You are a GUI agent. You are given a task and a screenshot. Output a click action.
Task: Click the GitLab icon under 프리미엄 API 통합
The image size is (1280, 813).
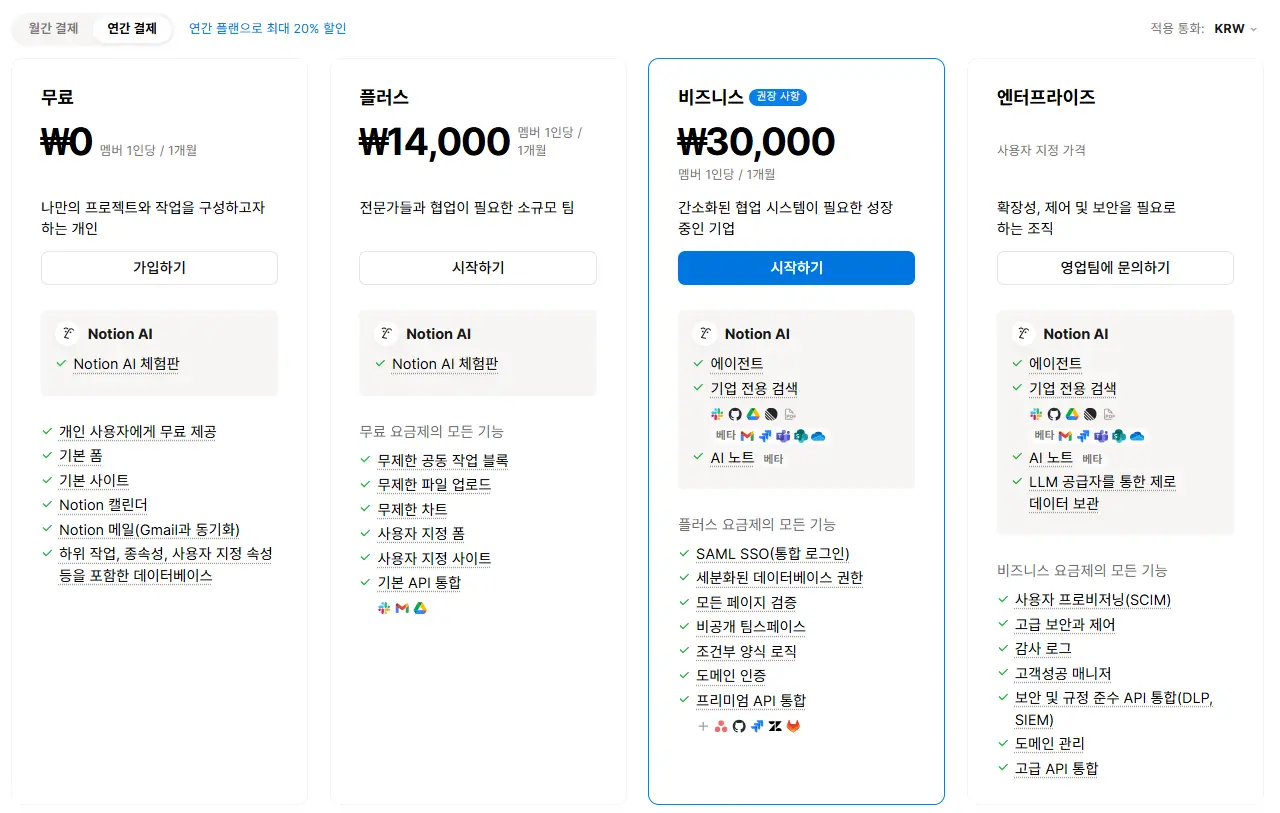(x=793, y=726)
